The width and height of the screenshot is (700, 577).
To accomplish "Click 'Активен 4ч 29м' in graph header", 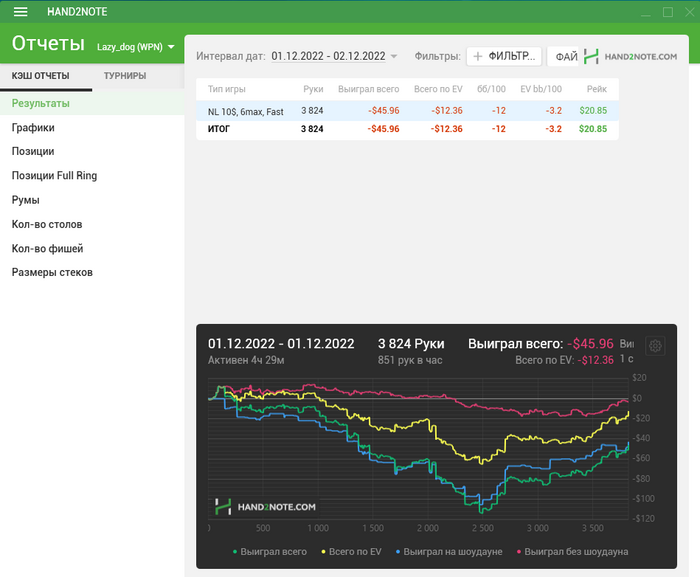I will pyautogui.click(x=246, y=360).
